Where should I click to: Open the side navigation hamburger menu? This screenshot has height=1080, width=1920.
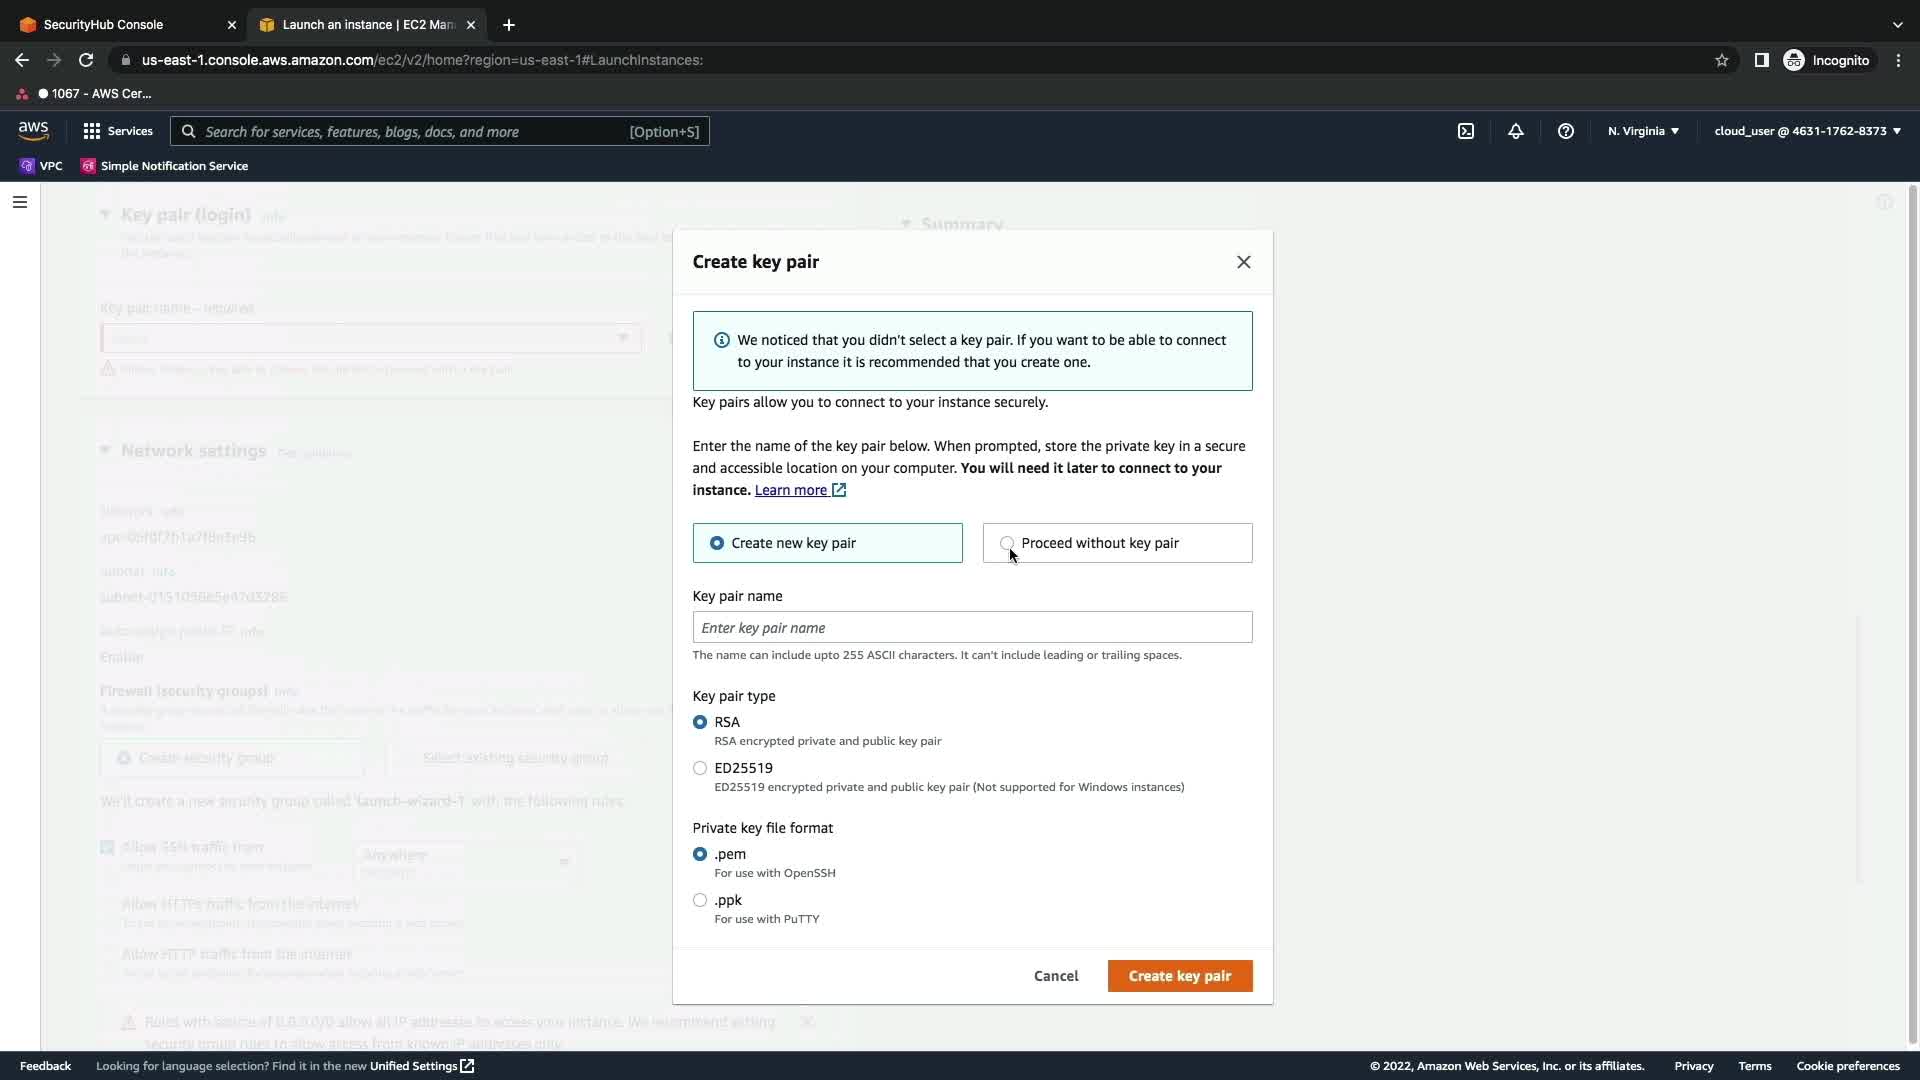click(x=20, y=202)
